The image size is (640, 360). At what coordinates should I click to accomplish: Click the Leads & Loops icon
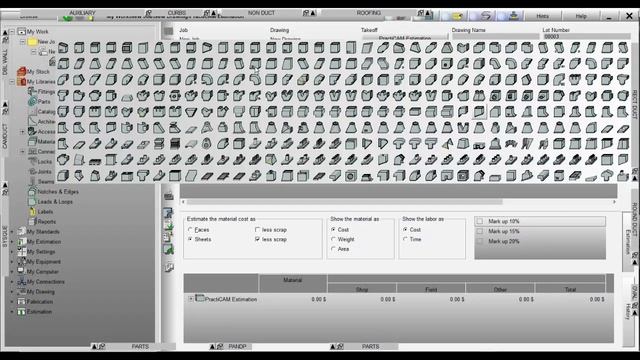pyautogui.click(x=32, y=202)
